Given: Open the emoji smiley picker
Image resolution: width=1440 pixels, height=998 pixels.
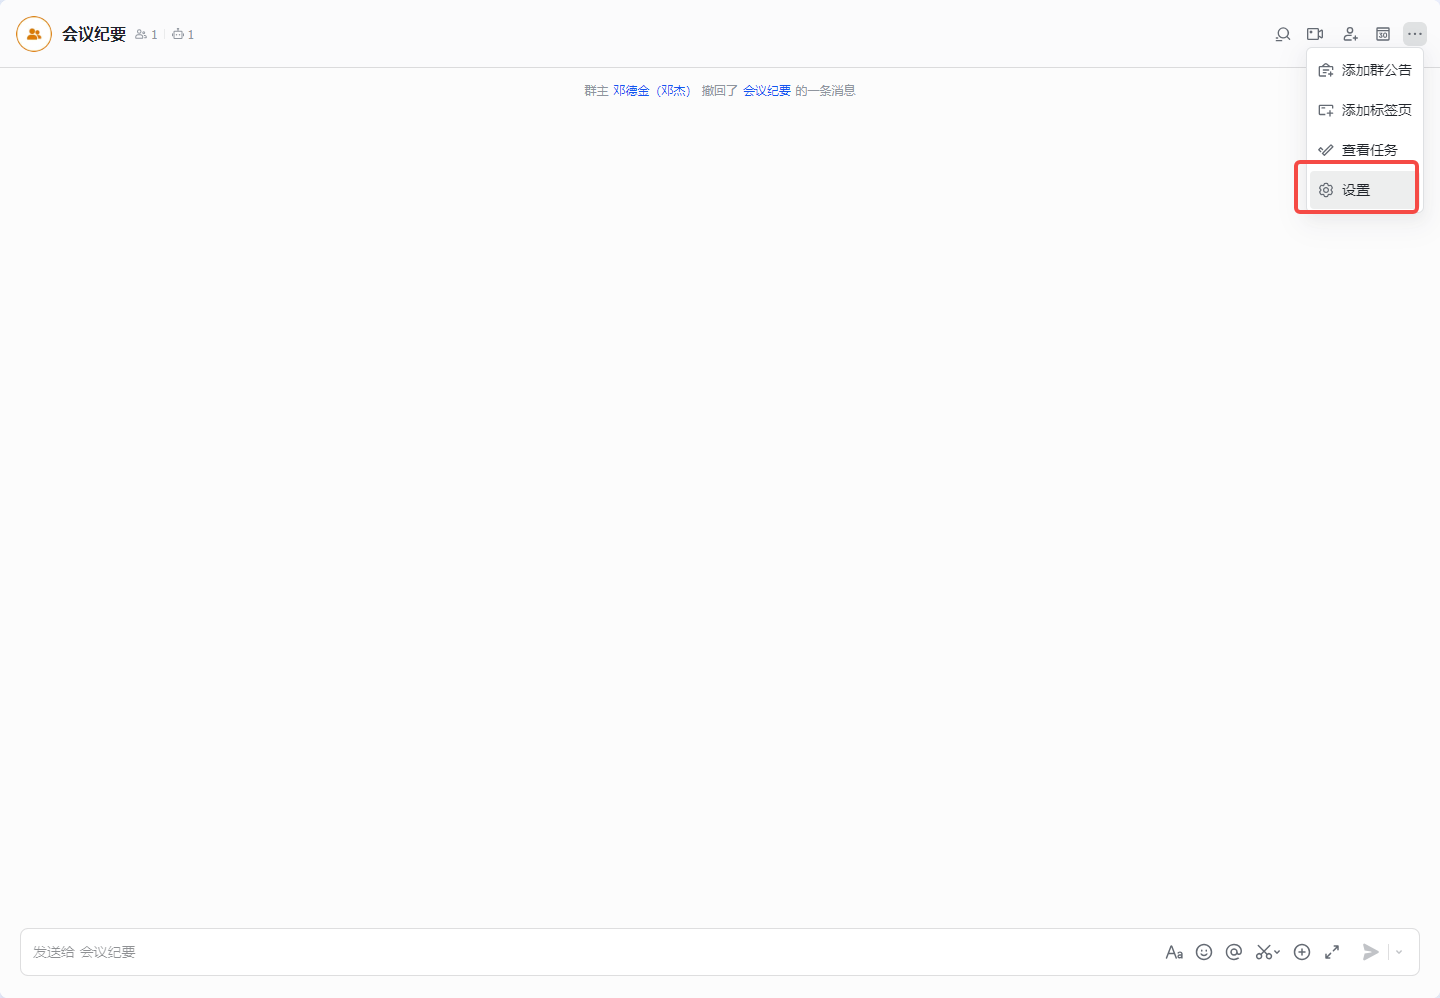Looking at the screenshot, I should coord(1204,952).
